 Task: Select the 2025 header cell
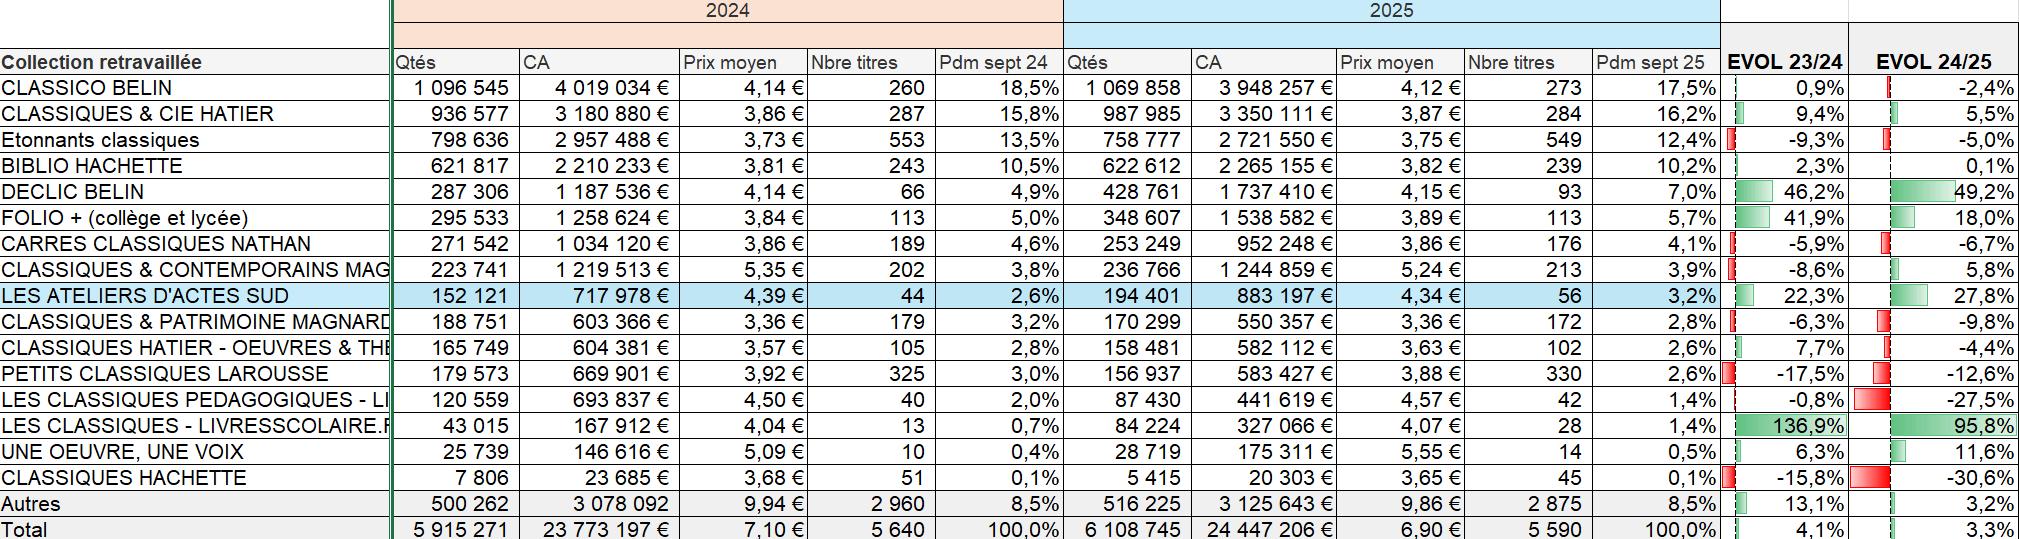pyautogui.click(x=1392, y=11)
